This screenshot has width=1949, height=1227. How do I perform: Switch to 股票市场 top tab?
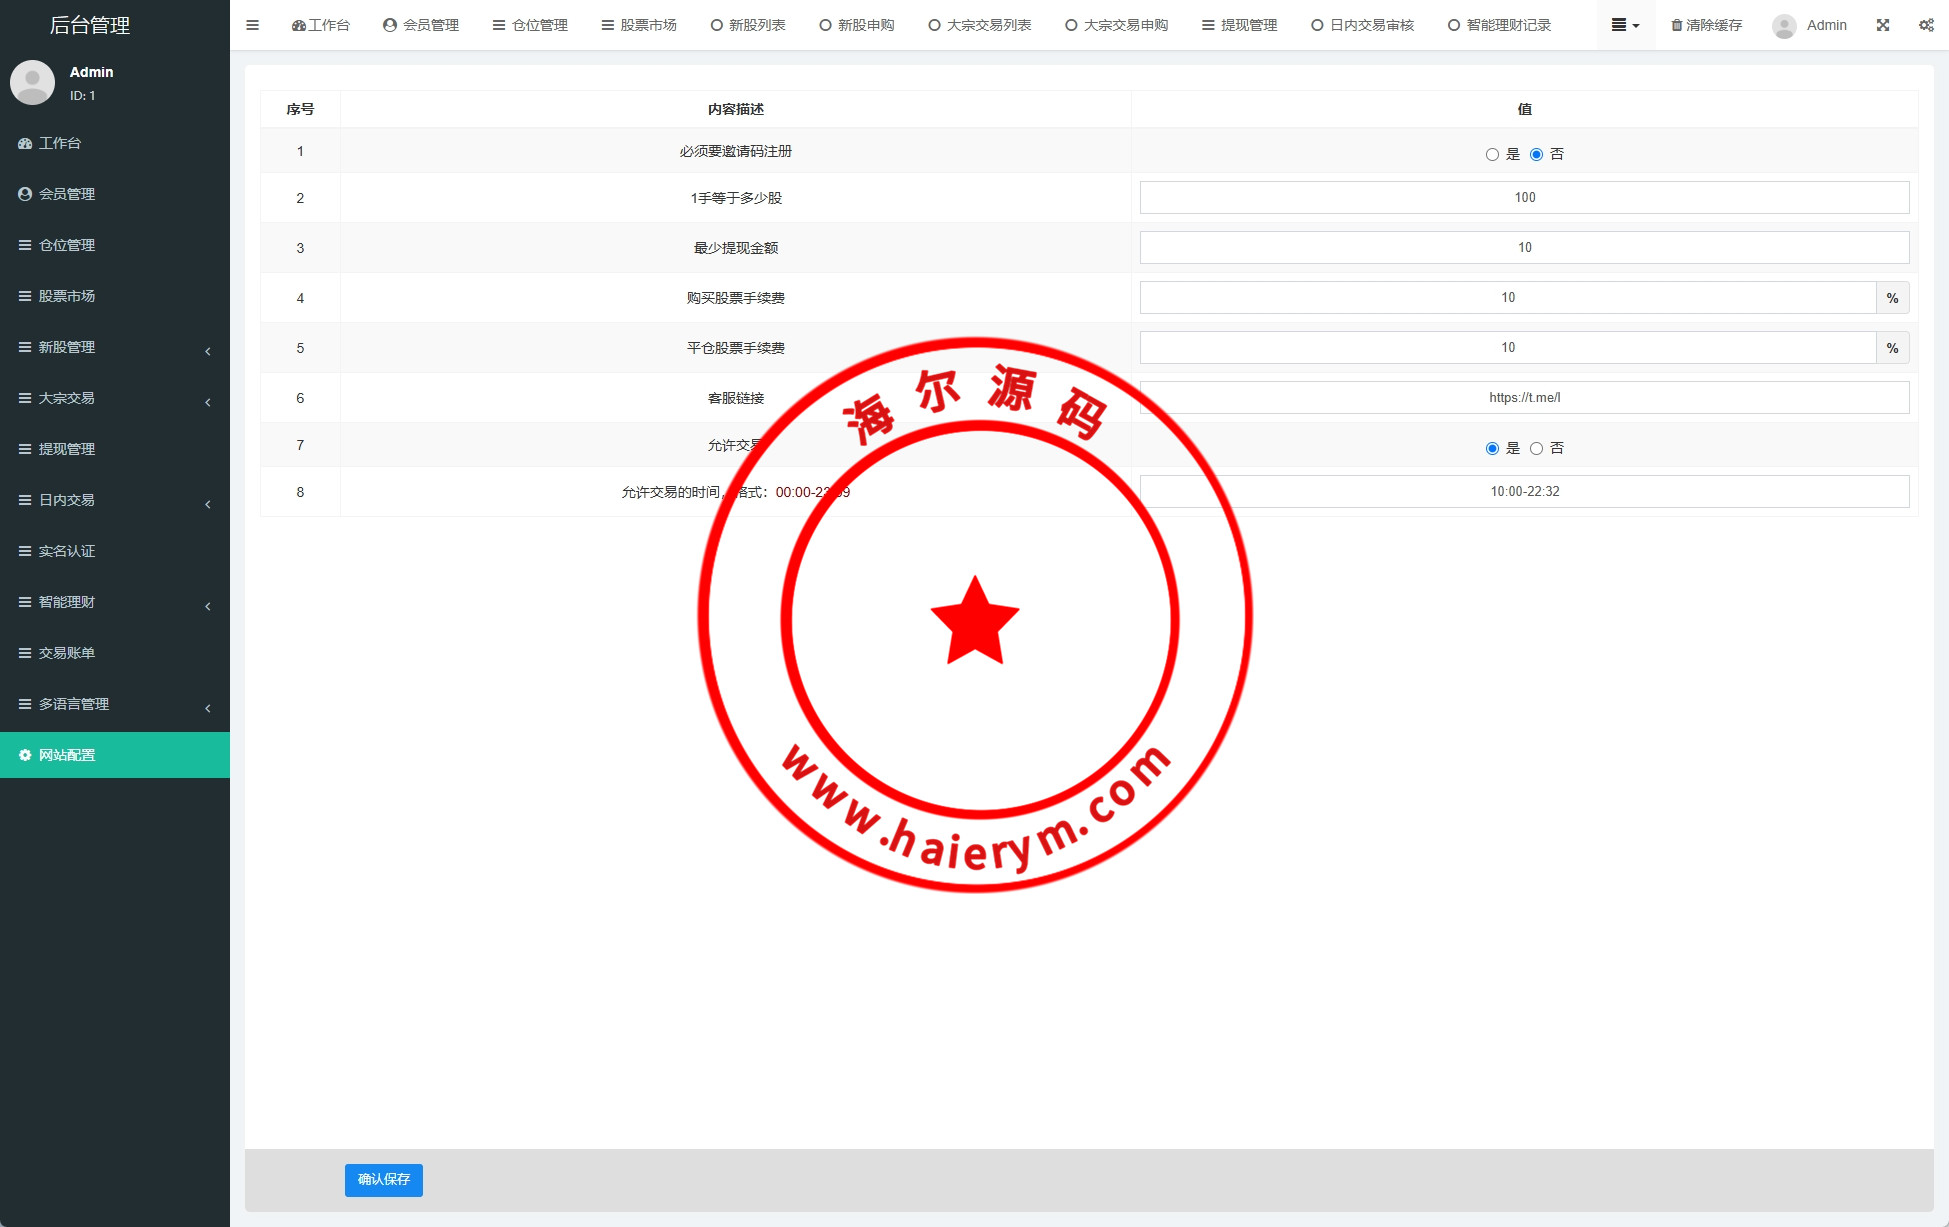click(639, 25)
